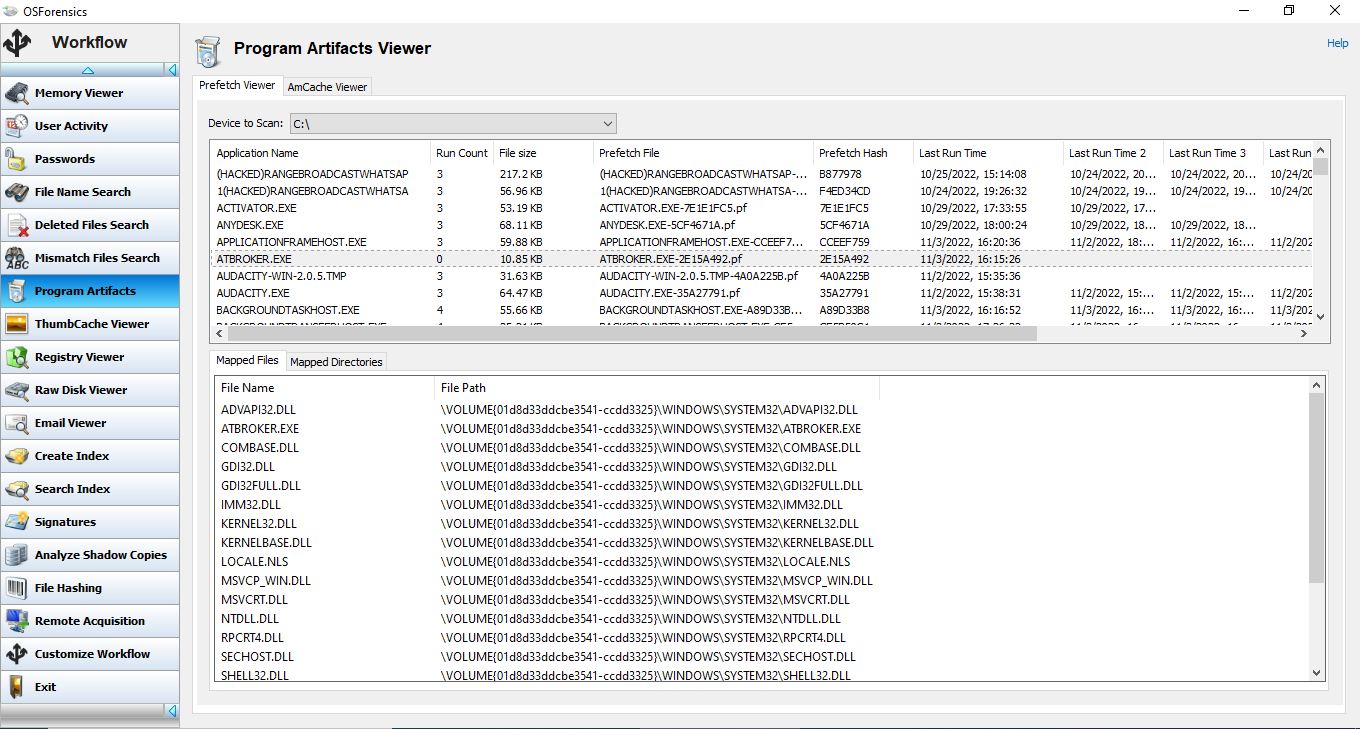The width and height of the screenshot is (1360, 729).
Task: Sort mapped files by File Path header
Action: (x=657, y=388)
